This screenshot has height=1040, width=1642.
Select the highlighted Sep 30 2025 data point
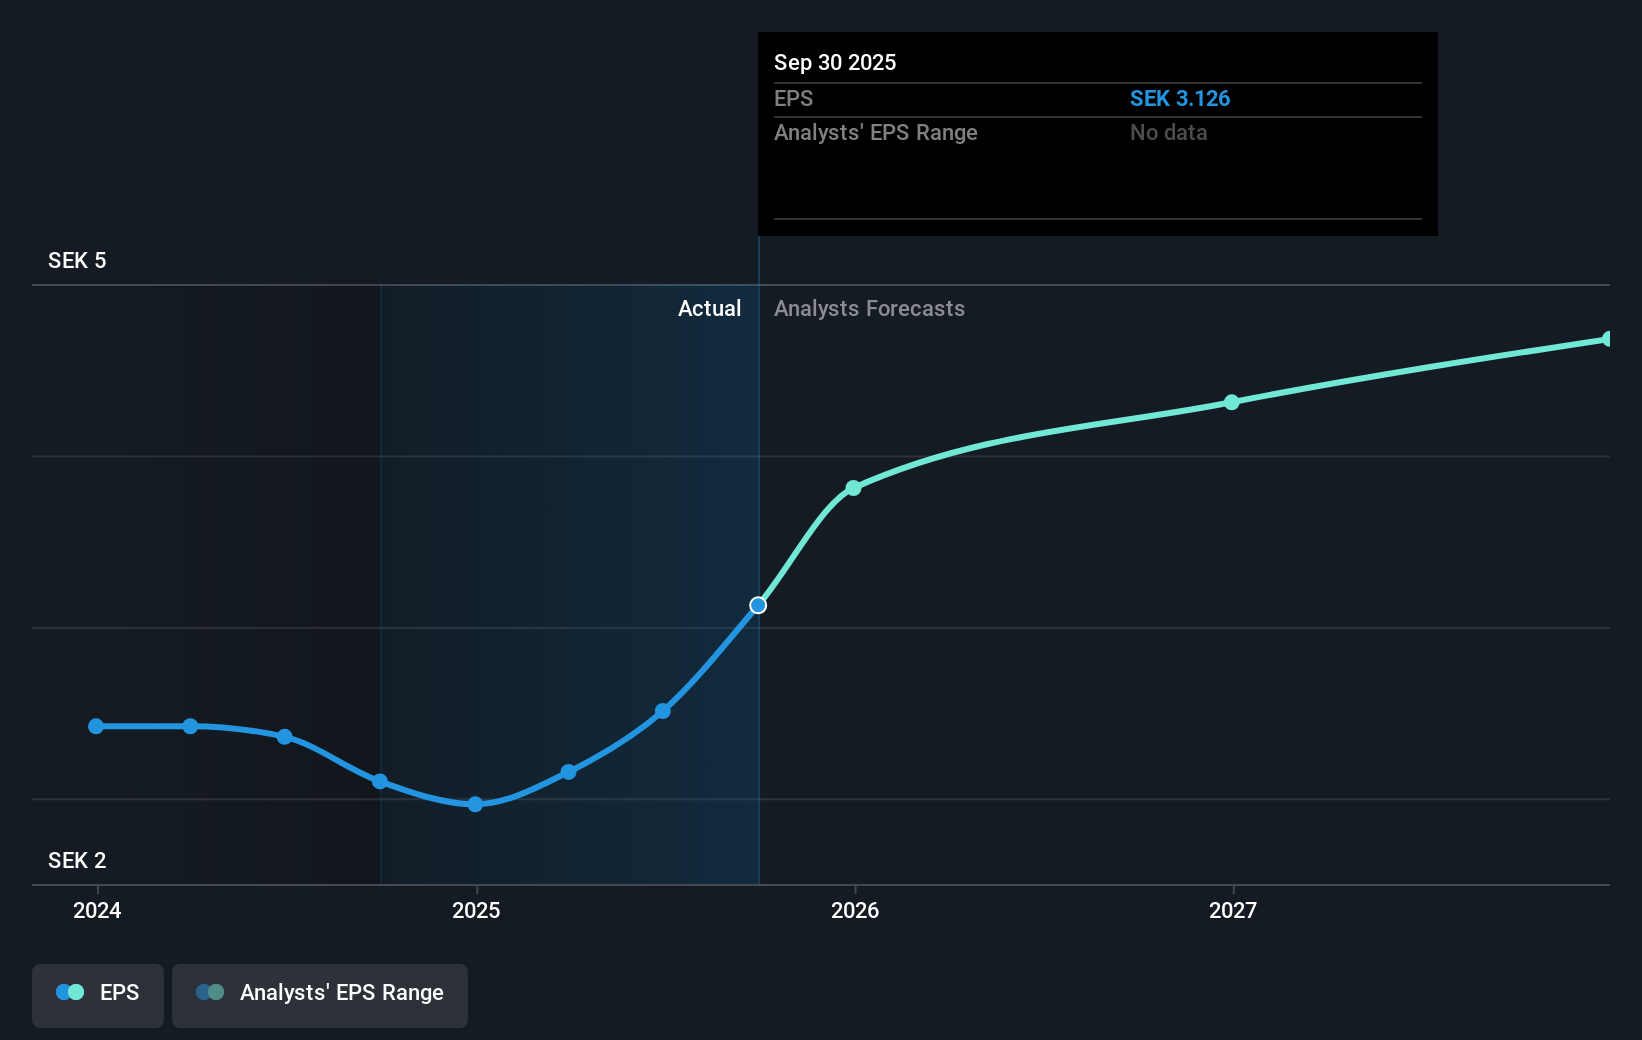[757, 604]
